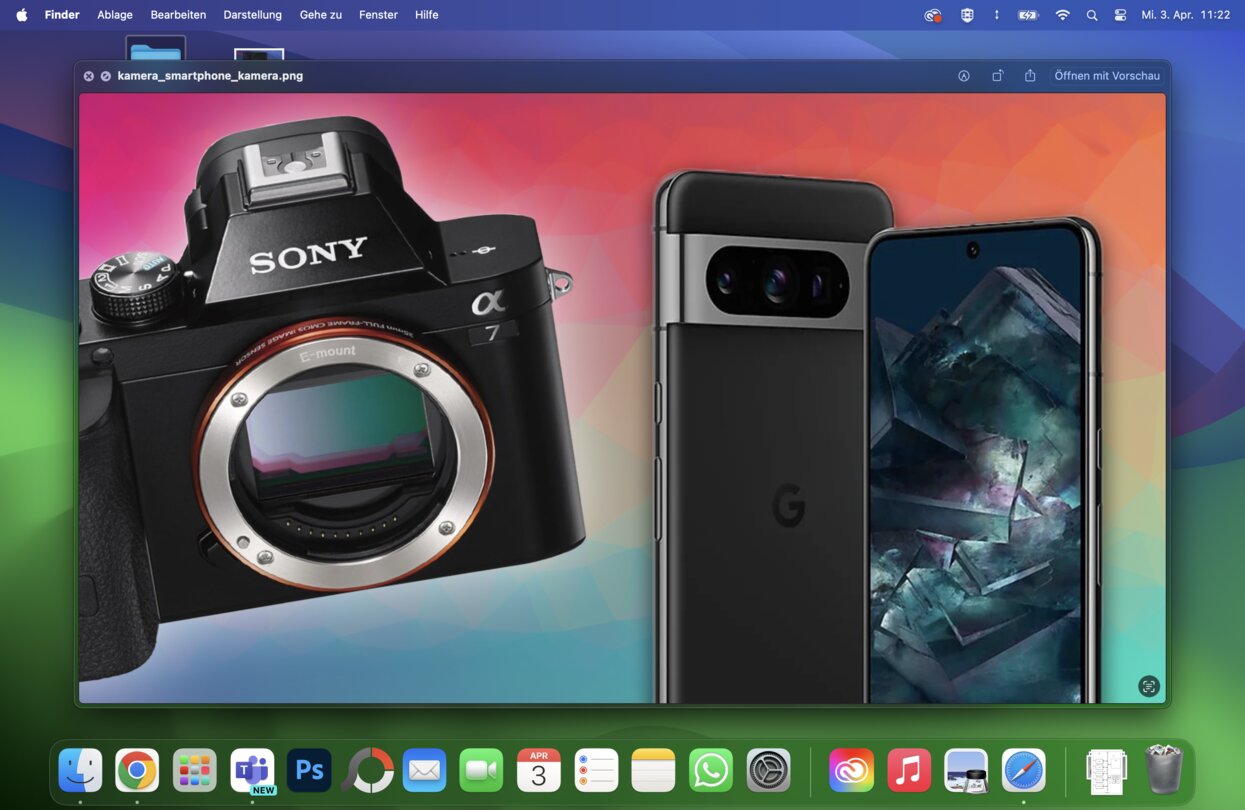The image size is (1245, 810).
Task: Expand the Gehe zu menu
Action: (320, 15)
